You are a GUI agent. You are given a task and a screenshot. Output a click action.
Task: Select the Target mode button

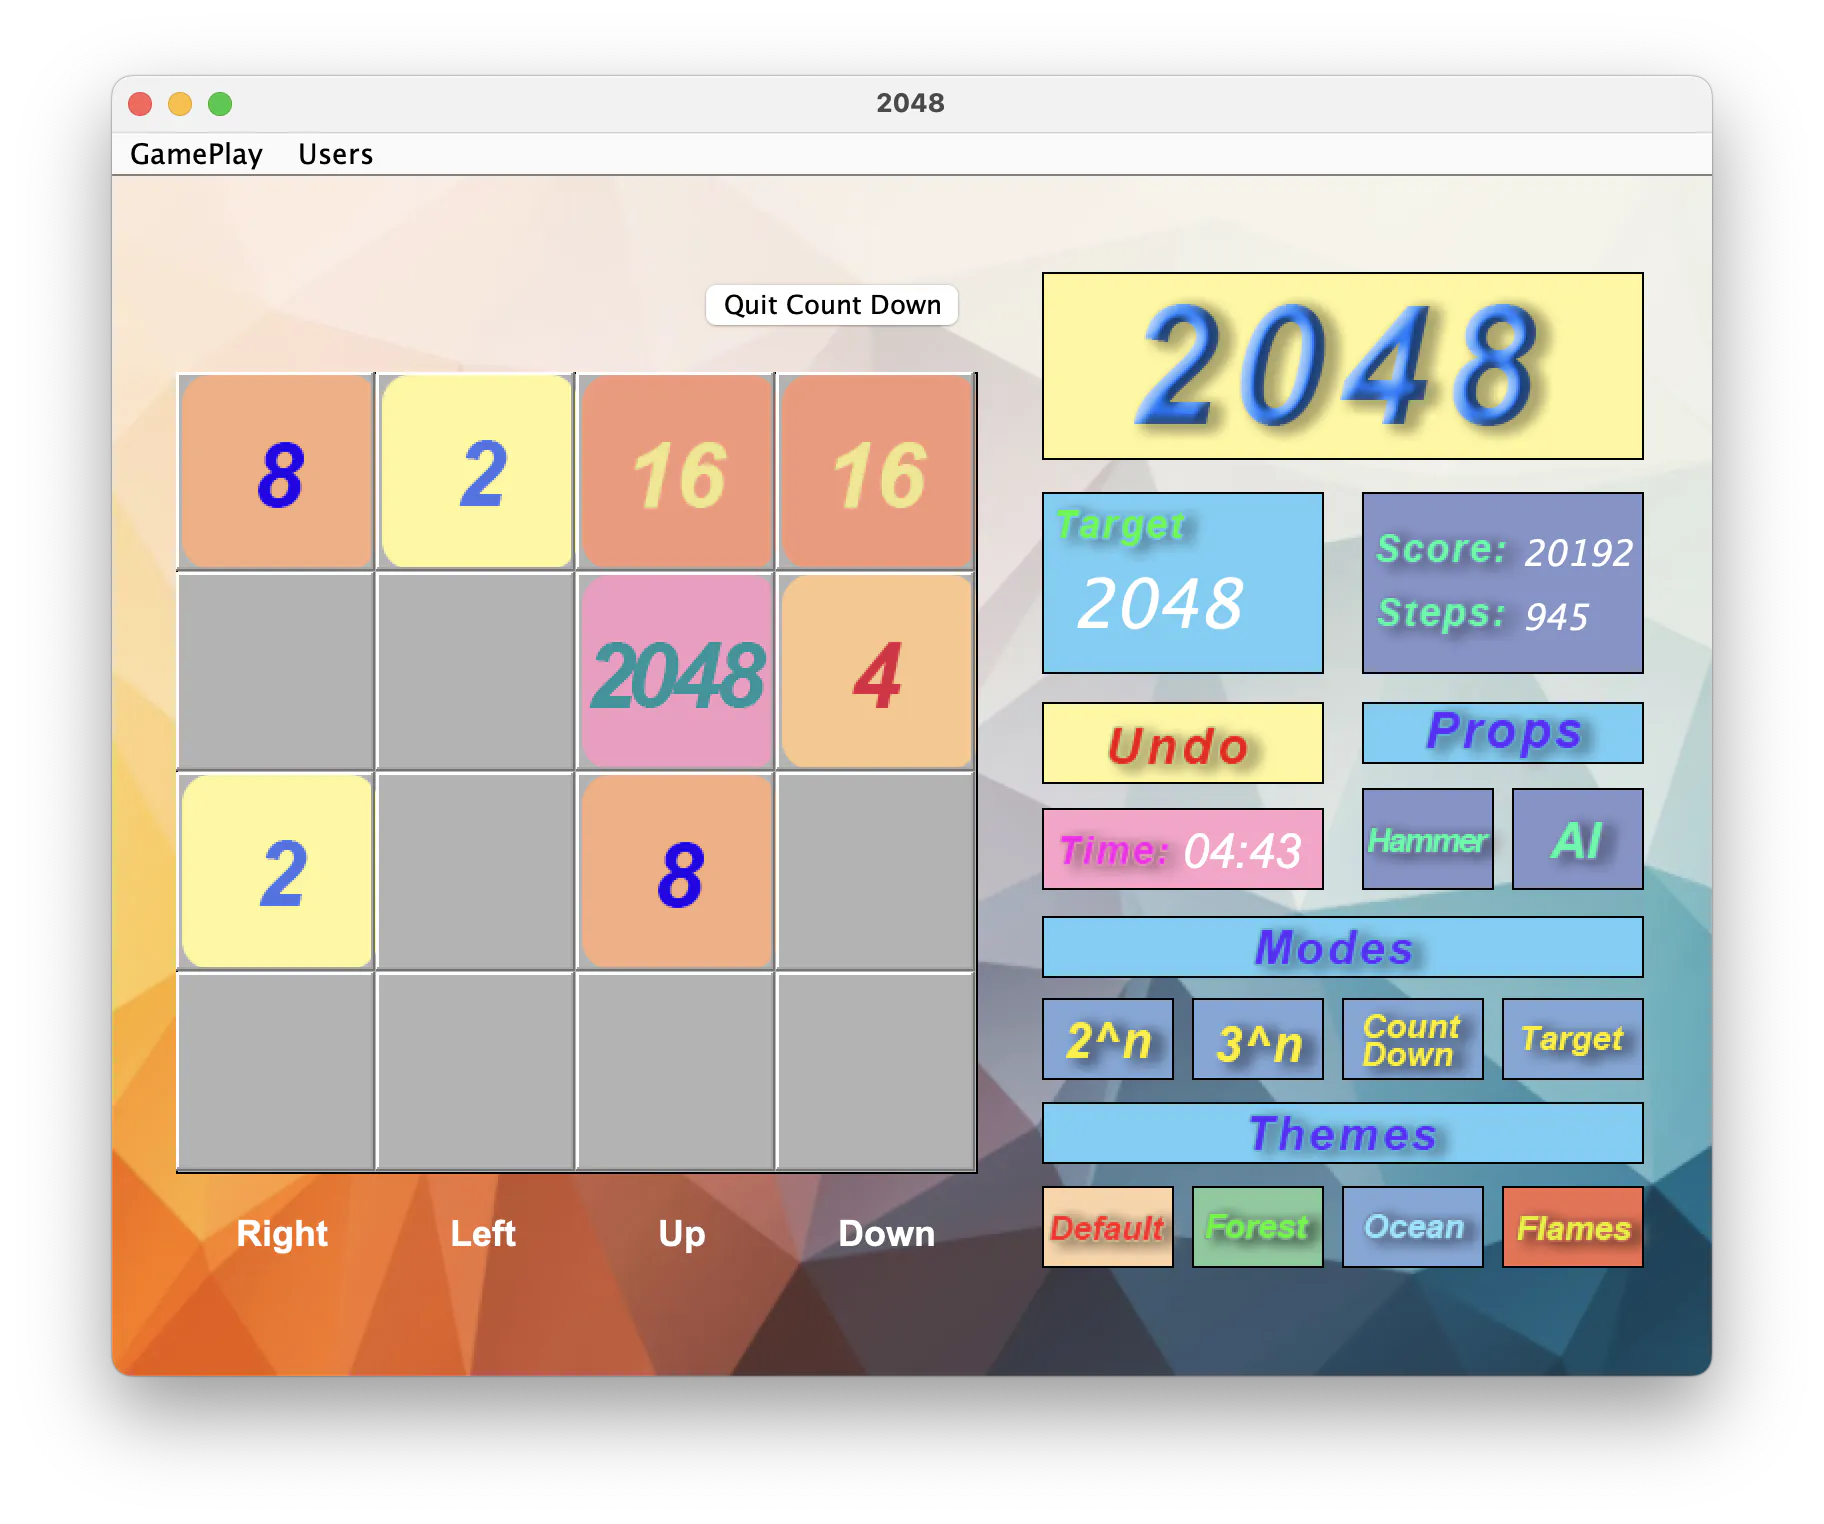[x=1572, y=1039]
